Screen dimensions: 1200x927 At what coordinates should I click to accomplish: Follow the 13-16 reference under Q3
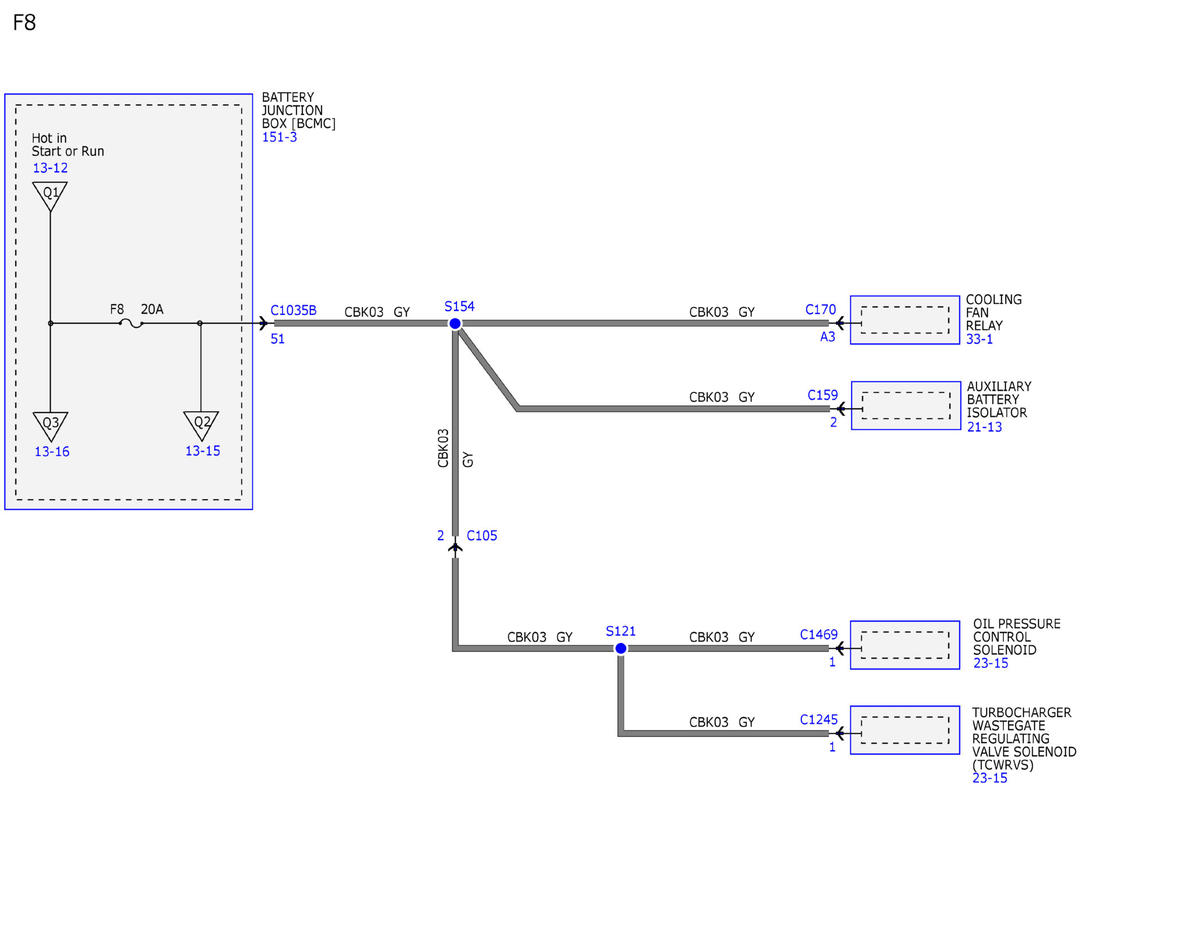click(52, 452)
